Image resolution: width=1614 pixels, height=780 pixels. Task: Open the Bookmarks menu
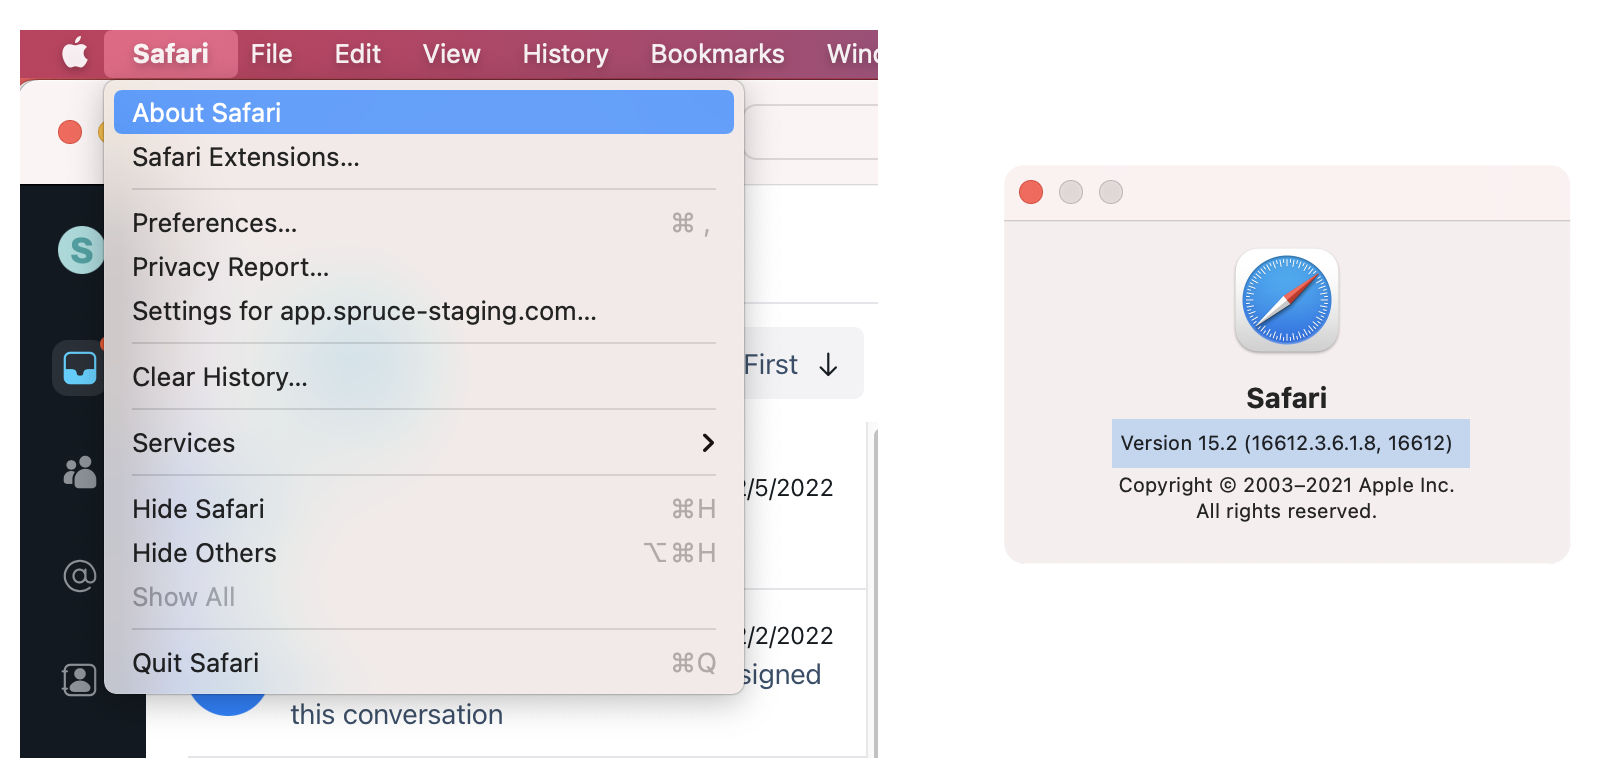(718, 54)
